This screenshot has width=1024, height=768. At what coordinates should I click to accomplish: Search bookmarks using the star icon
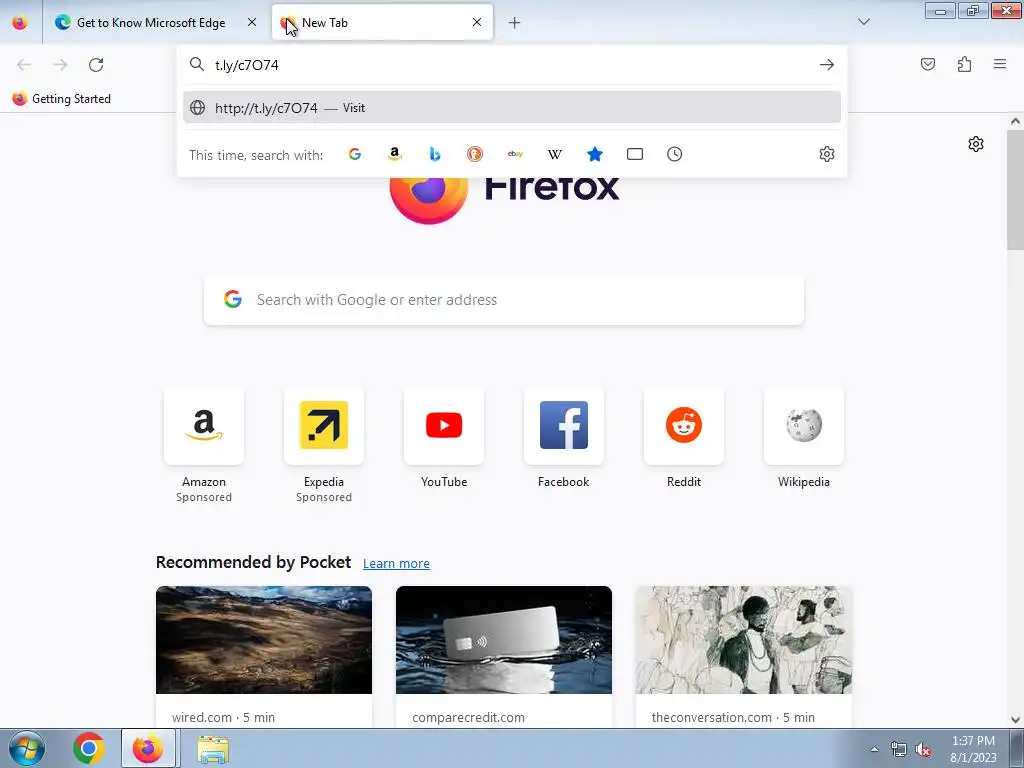pyautogui.click(x=594, y=154)
